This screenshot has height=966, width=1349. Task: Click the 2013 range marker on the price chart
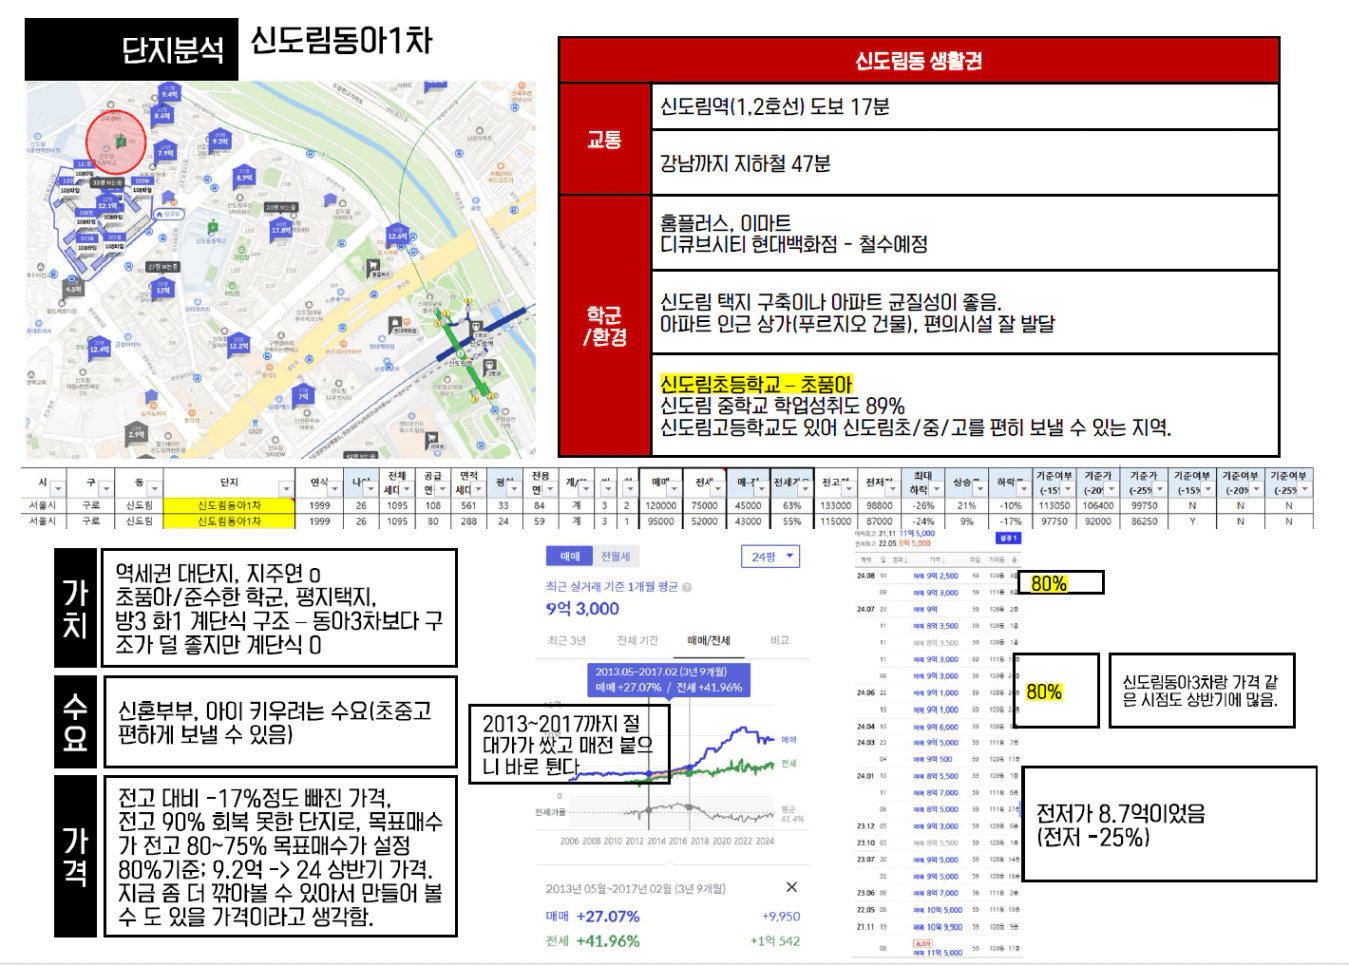point(648,775)
